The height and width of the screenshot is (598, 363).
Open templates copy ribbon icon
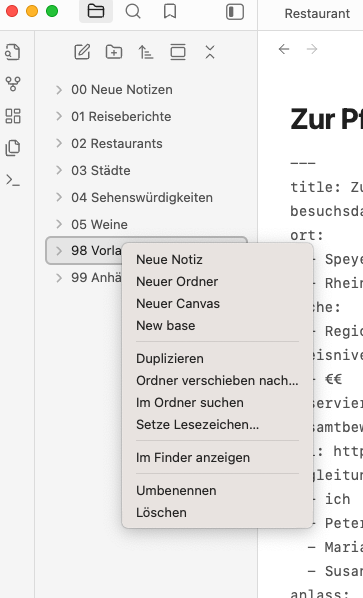pyautogui.click(x=13, y=148)
